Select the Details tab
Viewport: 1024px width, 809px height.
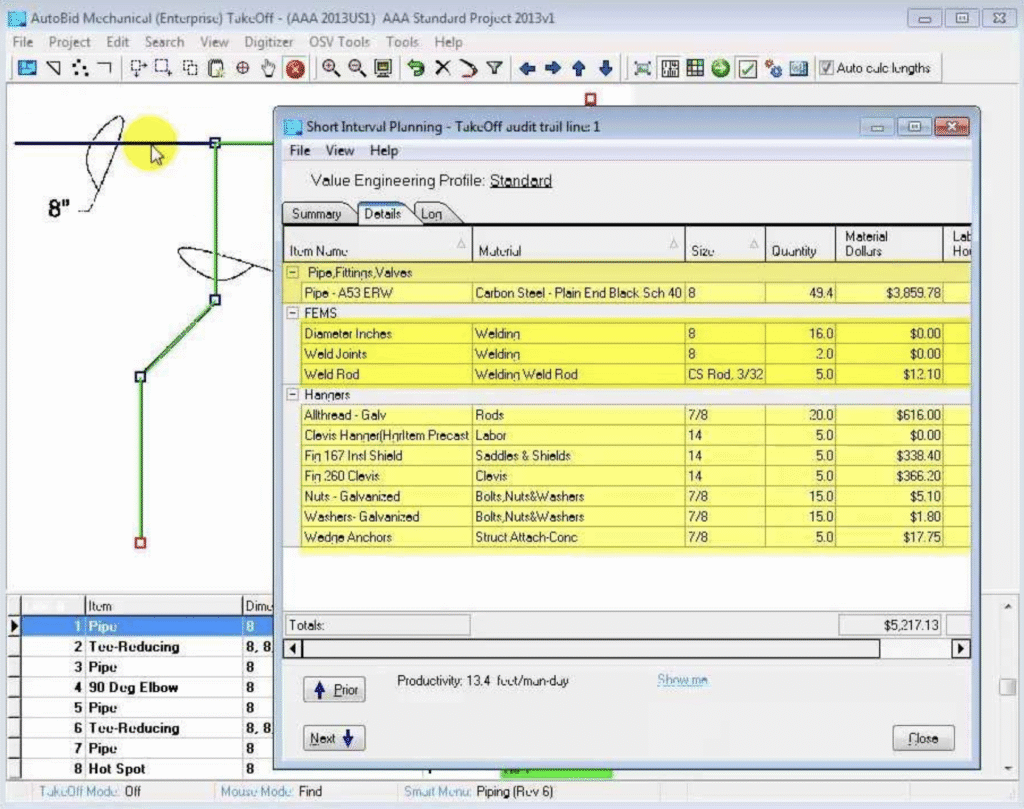point(383,214)
